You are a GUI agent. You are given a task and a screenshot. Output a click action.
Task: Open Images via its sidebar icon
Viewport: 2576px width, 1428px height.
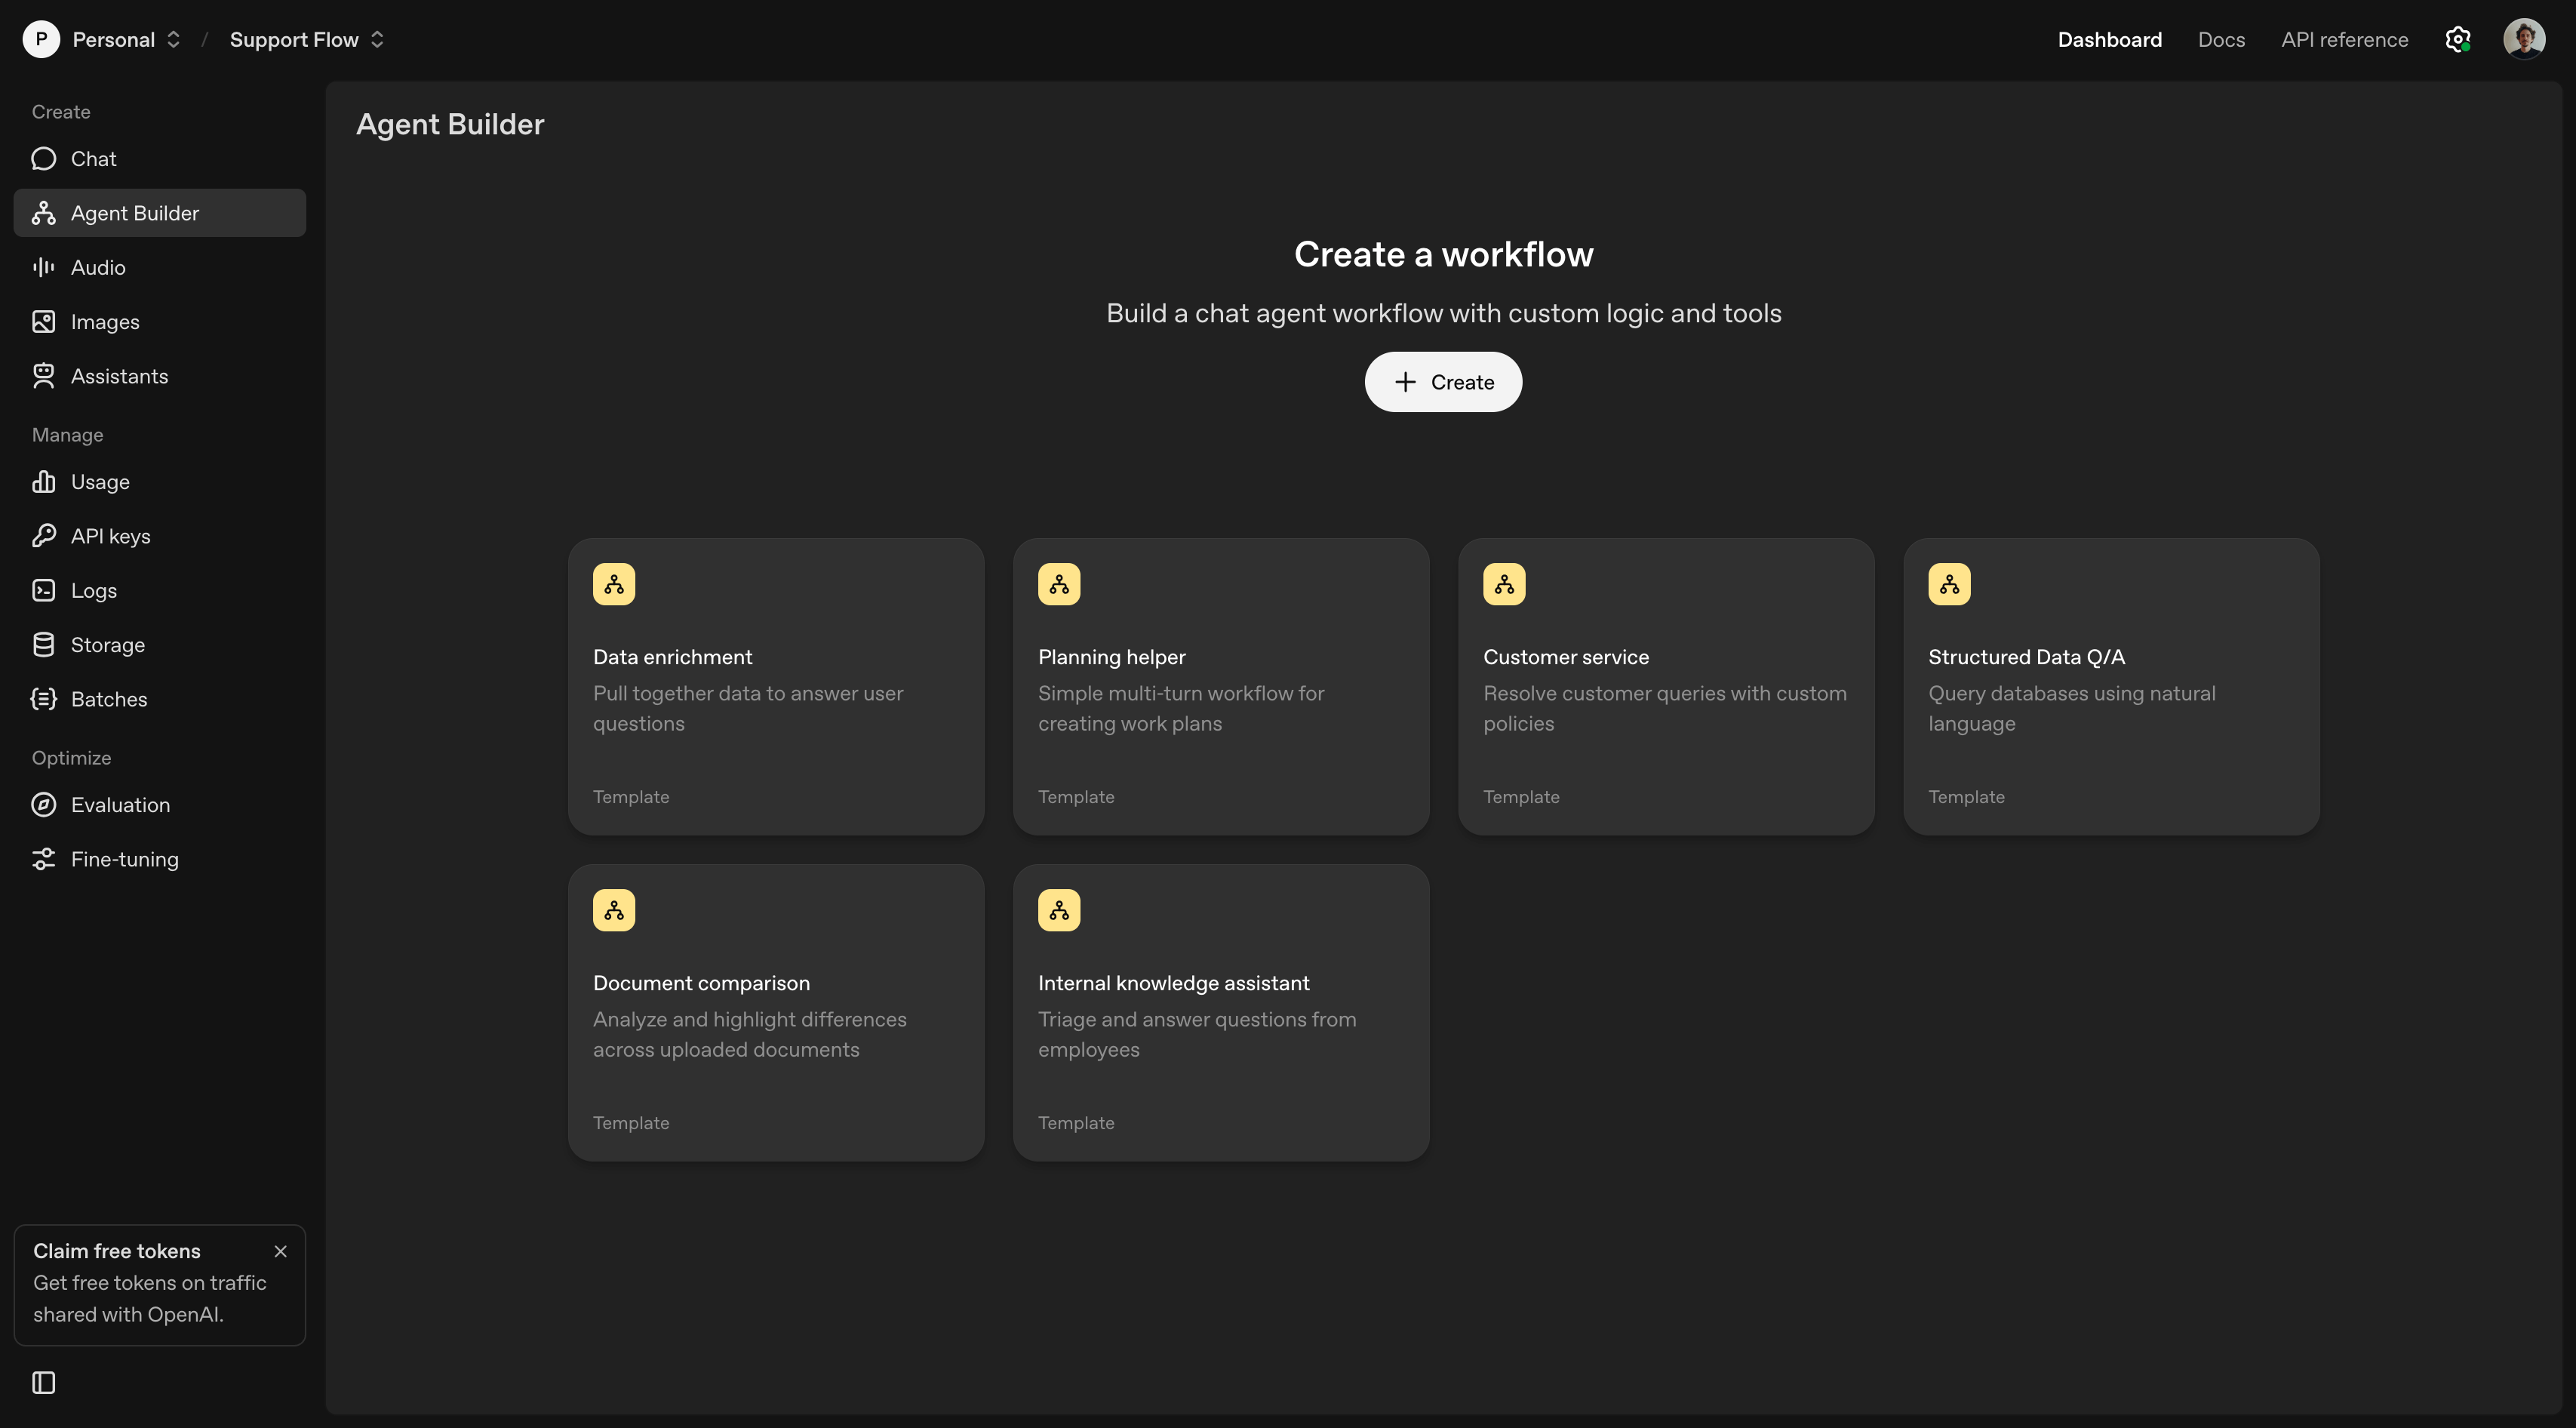click(x=43, y=322)
